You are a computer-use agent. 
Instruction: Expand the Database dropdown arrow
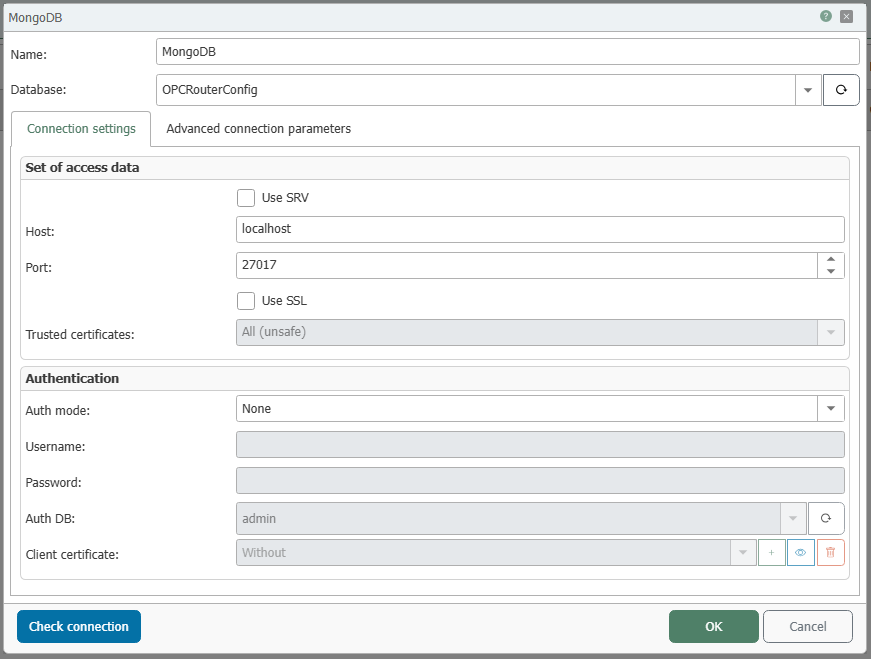click(808, 90)
